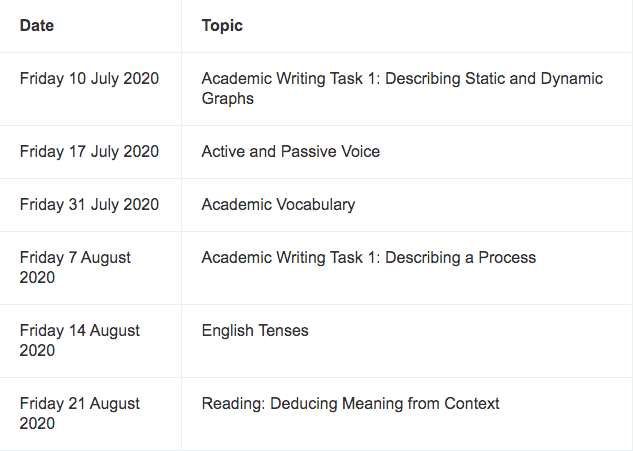Click Reading: Deducing Meaning from Context
Screen dimensions: 633x451
pyautogui.click(x=350, y=404)
